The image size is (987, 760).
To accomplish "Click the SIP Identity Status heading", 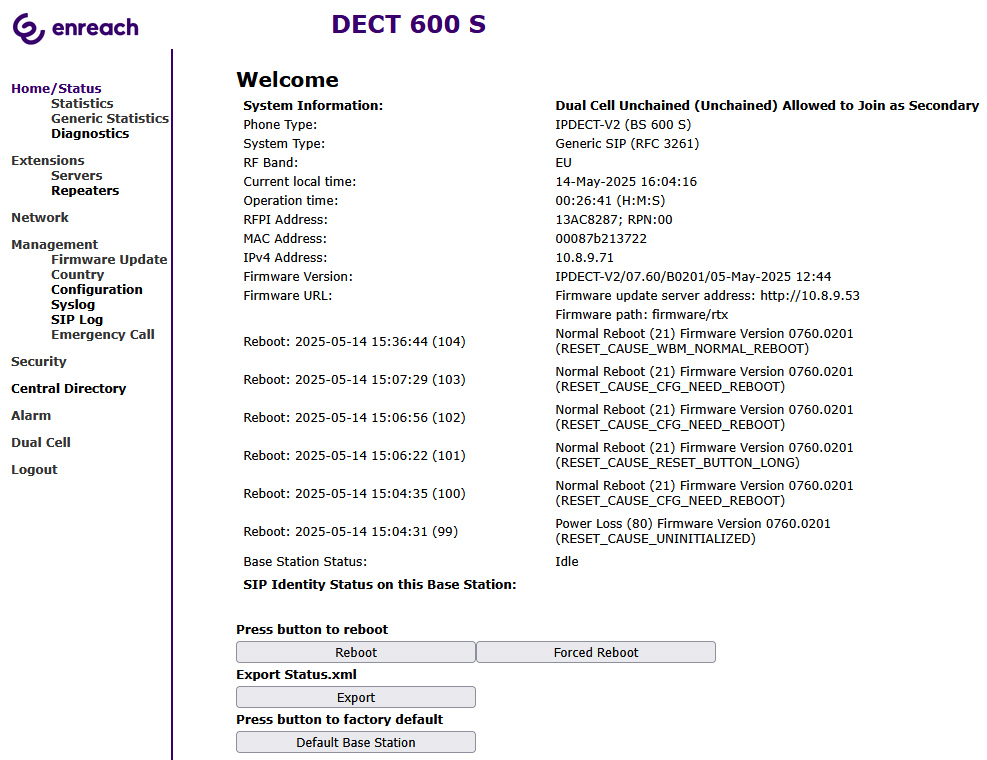I will [x=380, y=585].
